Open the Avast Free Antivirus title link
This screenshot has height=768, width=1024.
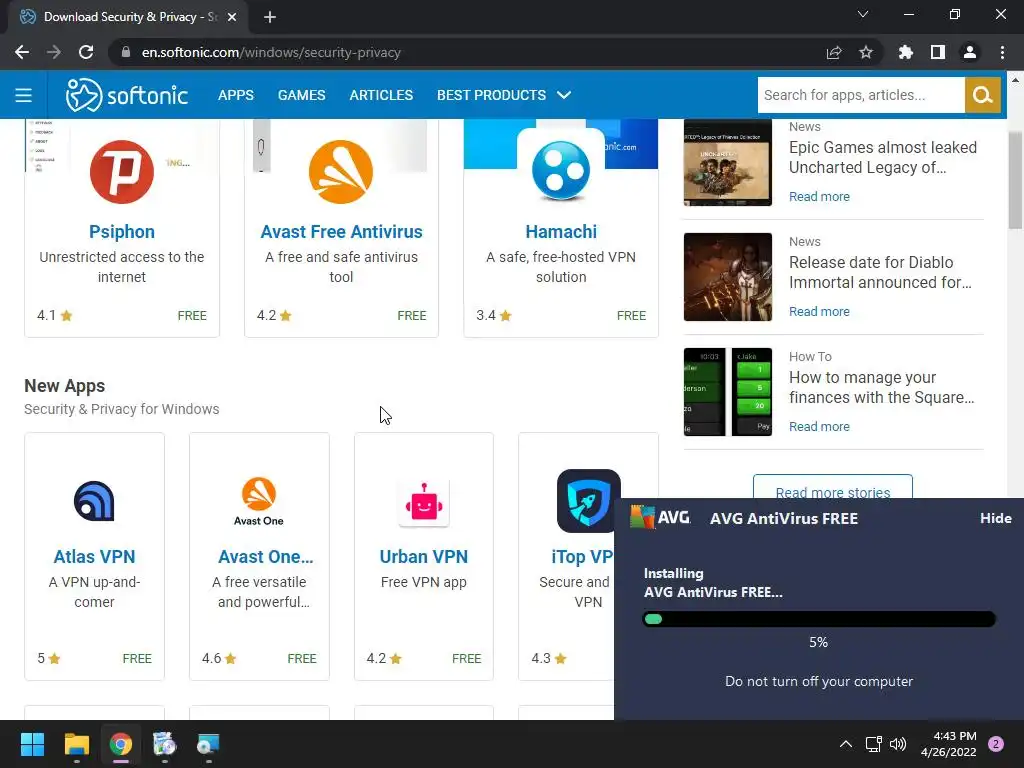point(341,232)
